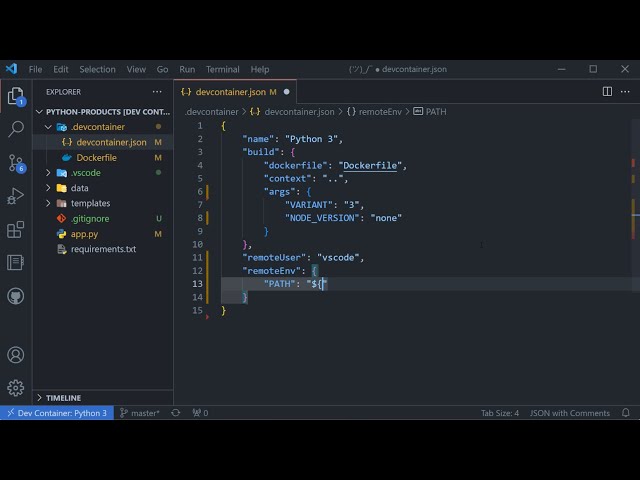Click the "NODE_VERSION" key on line 8
The height and width of the screenshot is (480, 640).
click(x=322, y=218)
